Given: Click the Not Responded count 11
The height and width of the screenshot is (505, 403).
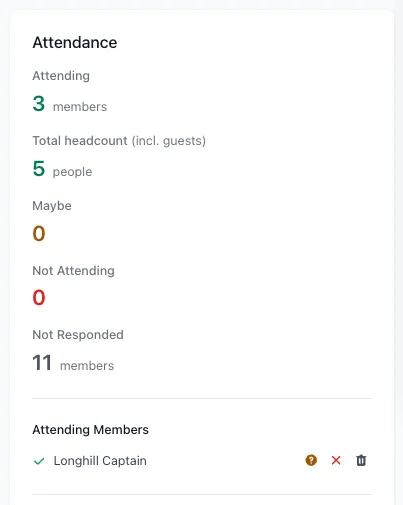Looking at the screenshot, I should pyautogui.click(x=42, y=363).
